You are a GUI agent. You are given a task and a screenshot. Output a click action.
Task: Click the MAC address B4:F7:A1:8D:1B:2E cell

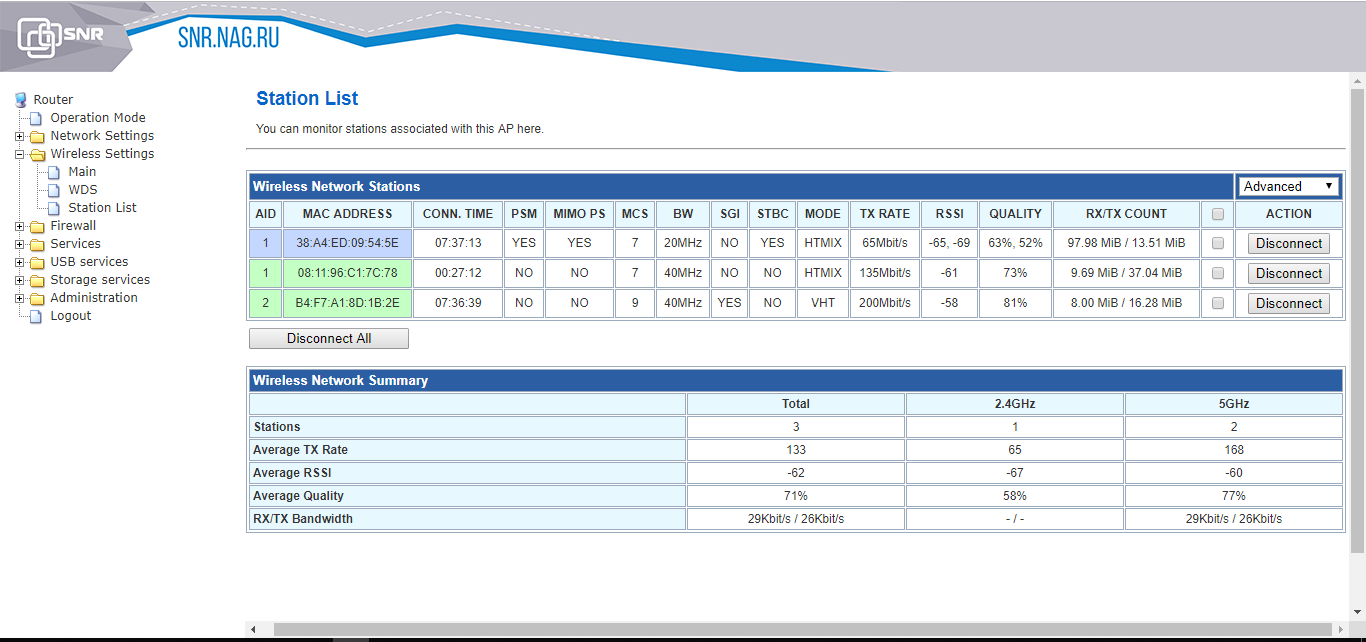click(x=347, y=303)
